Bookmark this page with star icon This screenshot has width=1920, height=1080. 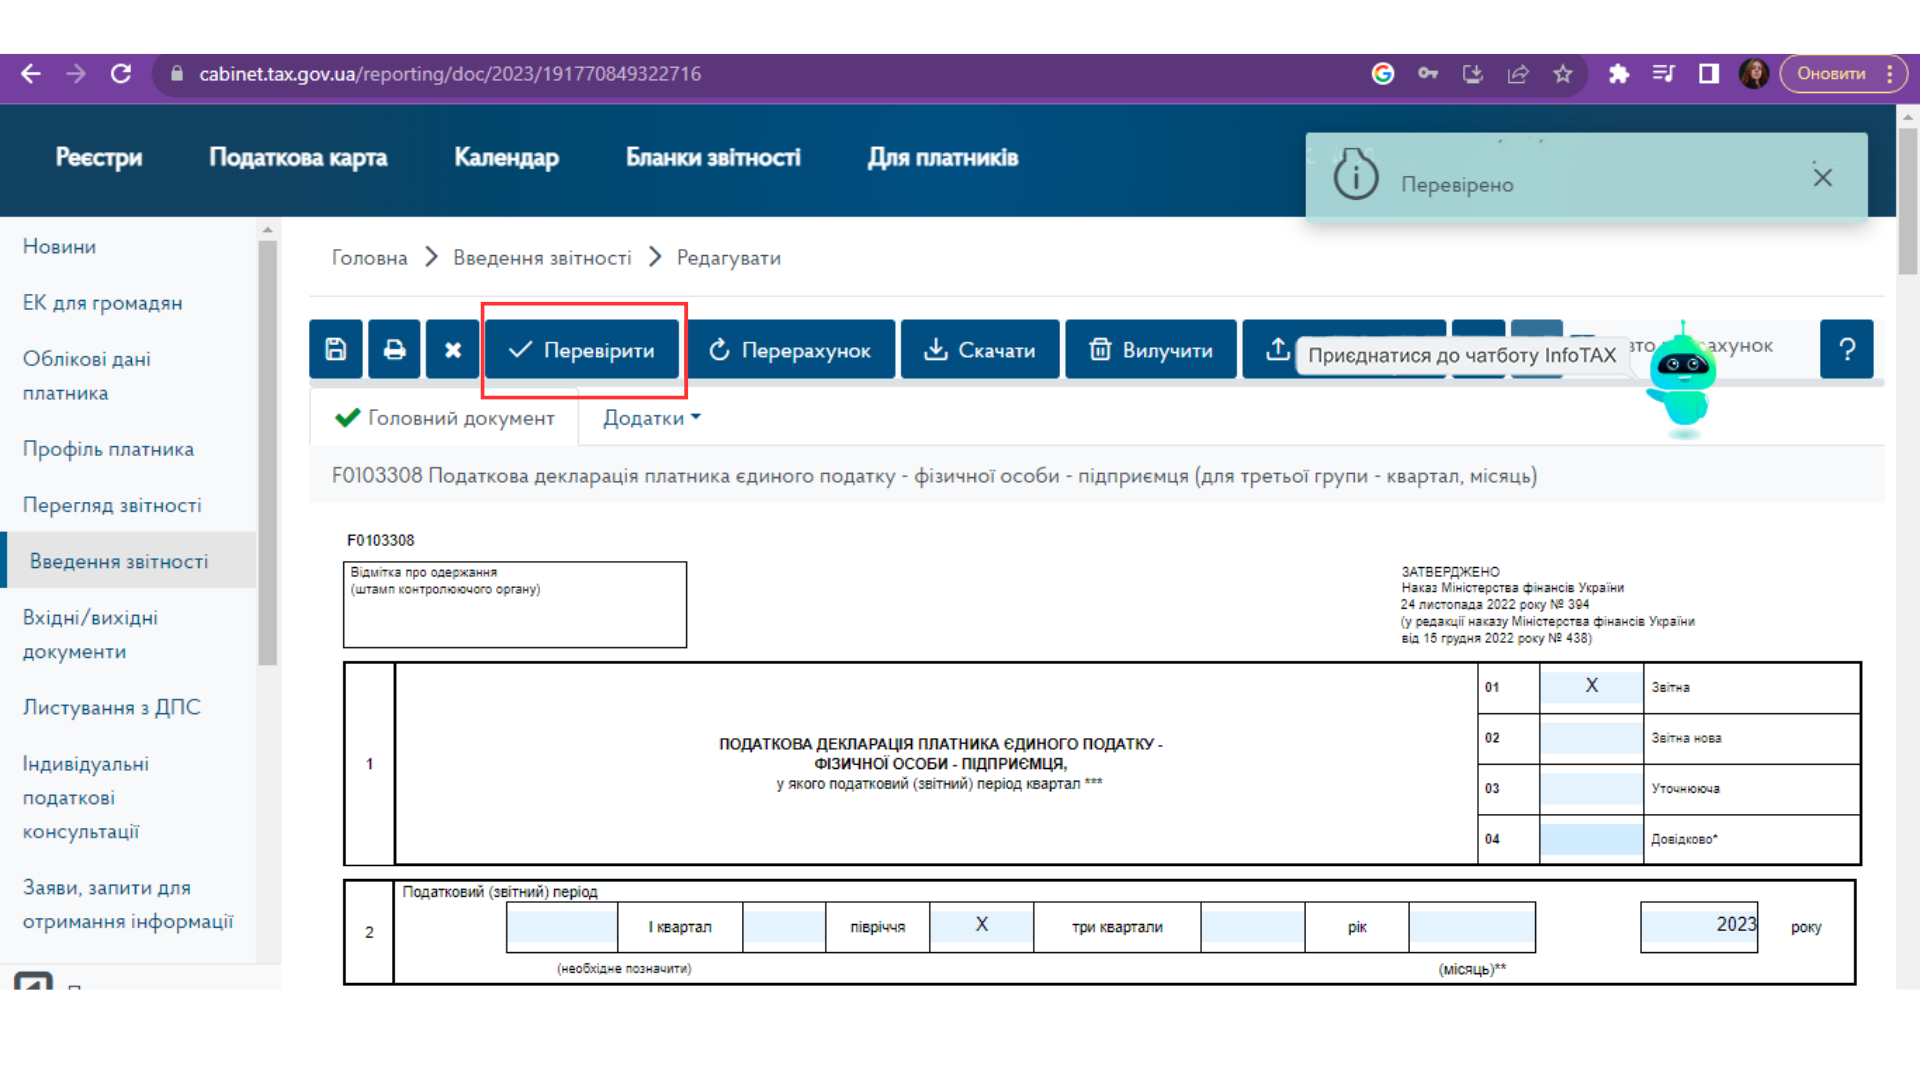[1563, 74]
